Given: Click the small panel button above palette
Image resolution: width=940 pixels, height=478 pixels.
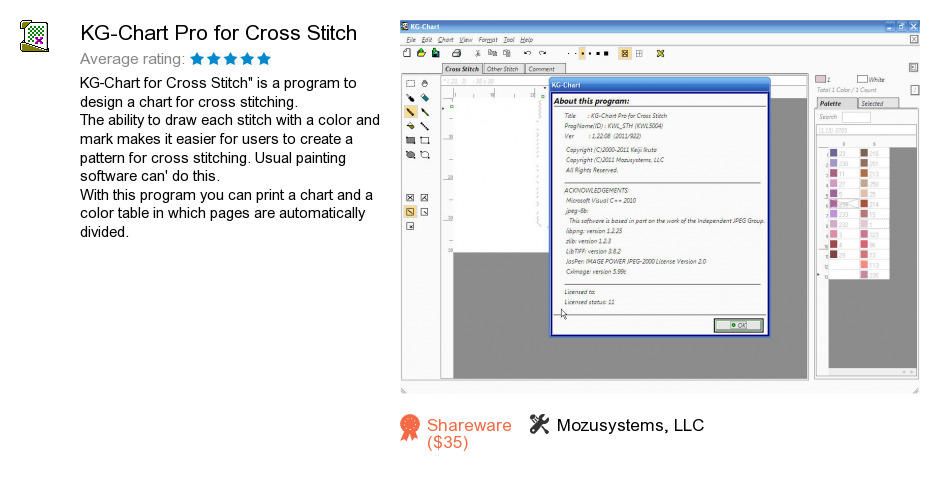Looking at the screenshot, I should [x=913, y=68].
